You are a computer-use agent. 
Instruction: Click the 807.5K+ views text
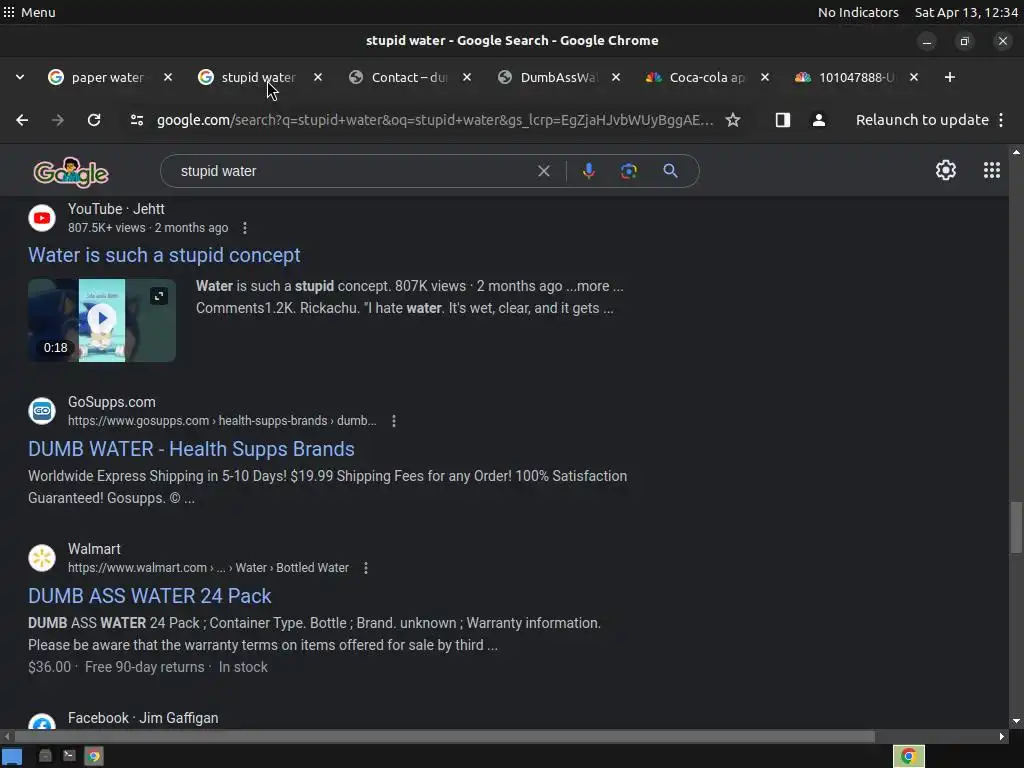[106, 228]
